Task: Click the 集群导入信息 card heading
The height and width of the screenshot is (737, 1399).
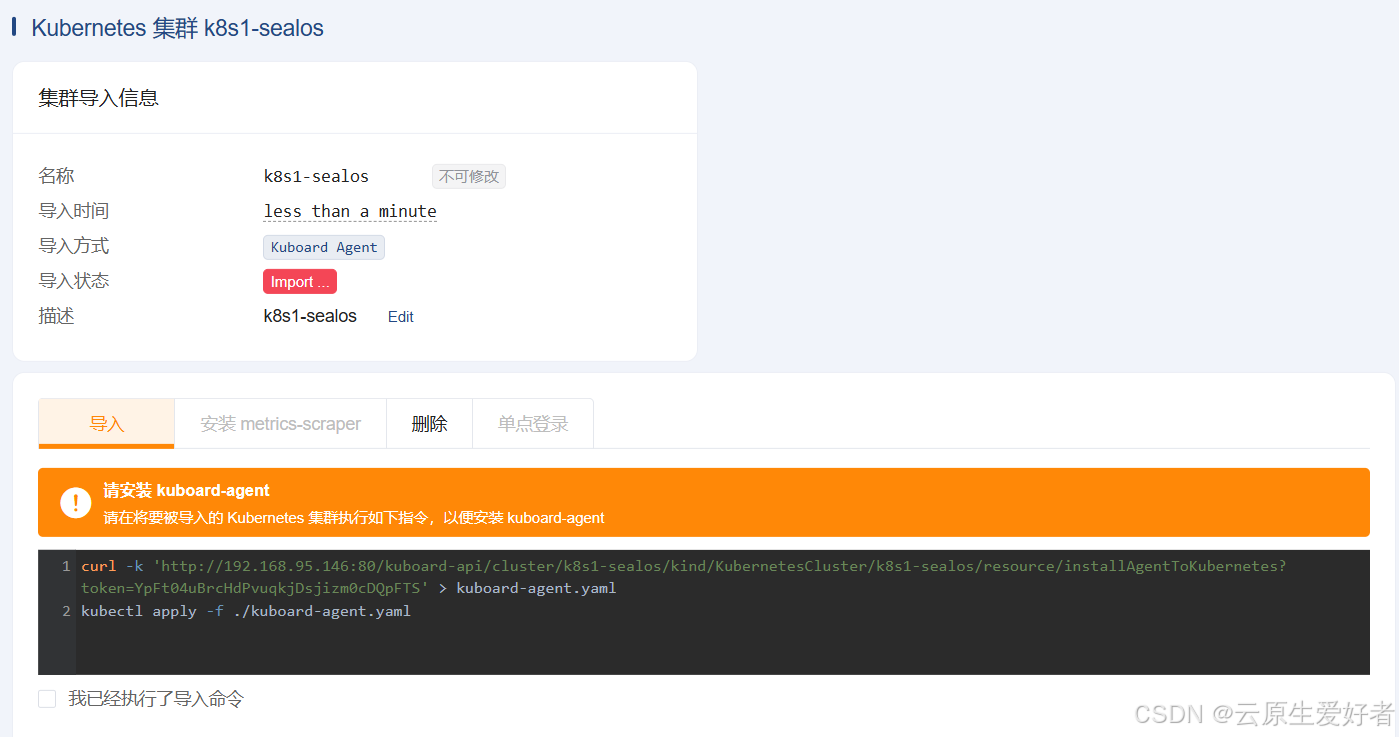Action: pos(98,98)
